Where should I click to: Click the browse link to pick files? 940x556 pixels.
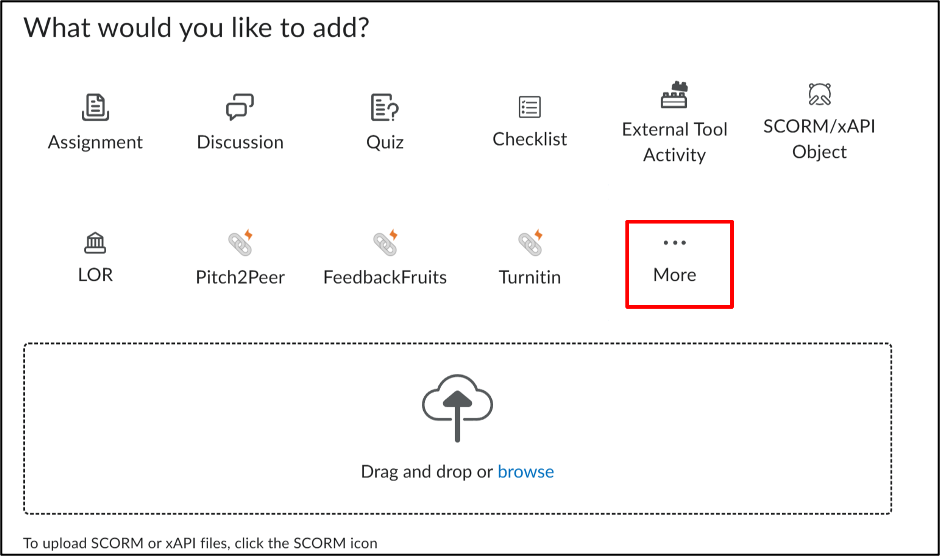[x=526, y=472]
